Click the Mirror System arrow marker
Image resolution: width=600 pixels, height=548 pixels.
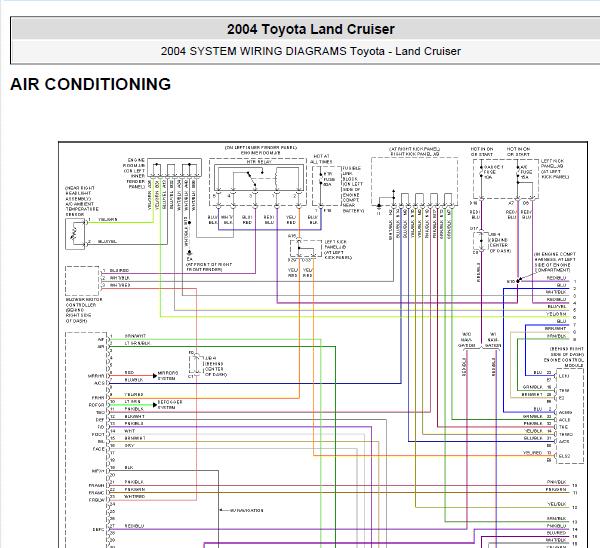pos(155,376)
